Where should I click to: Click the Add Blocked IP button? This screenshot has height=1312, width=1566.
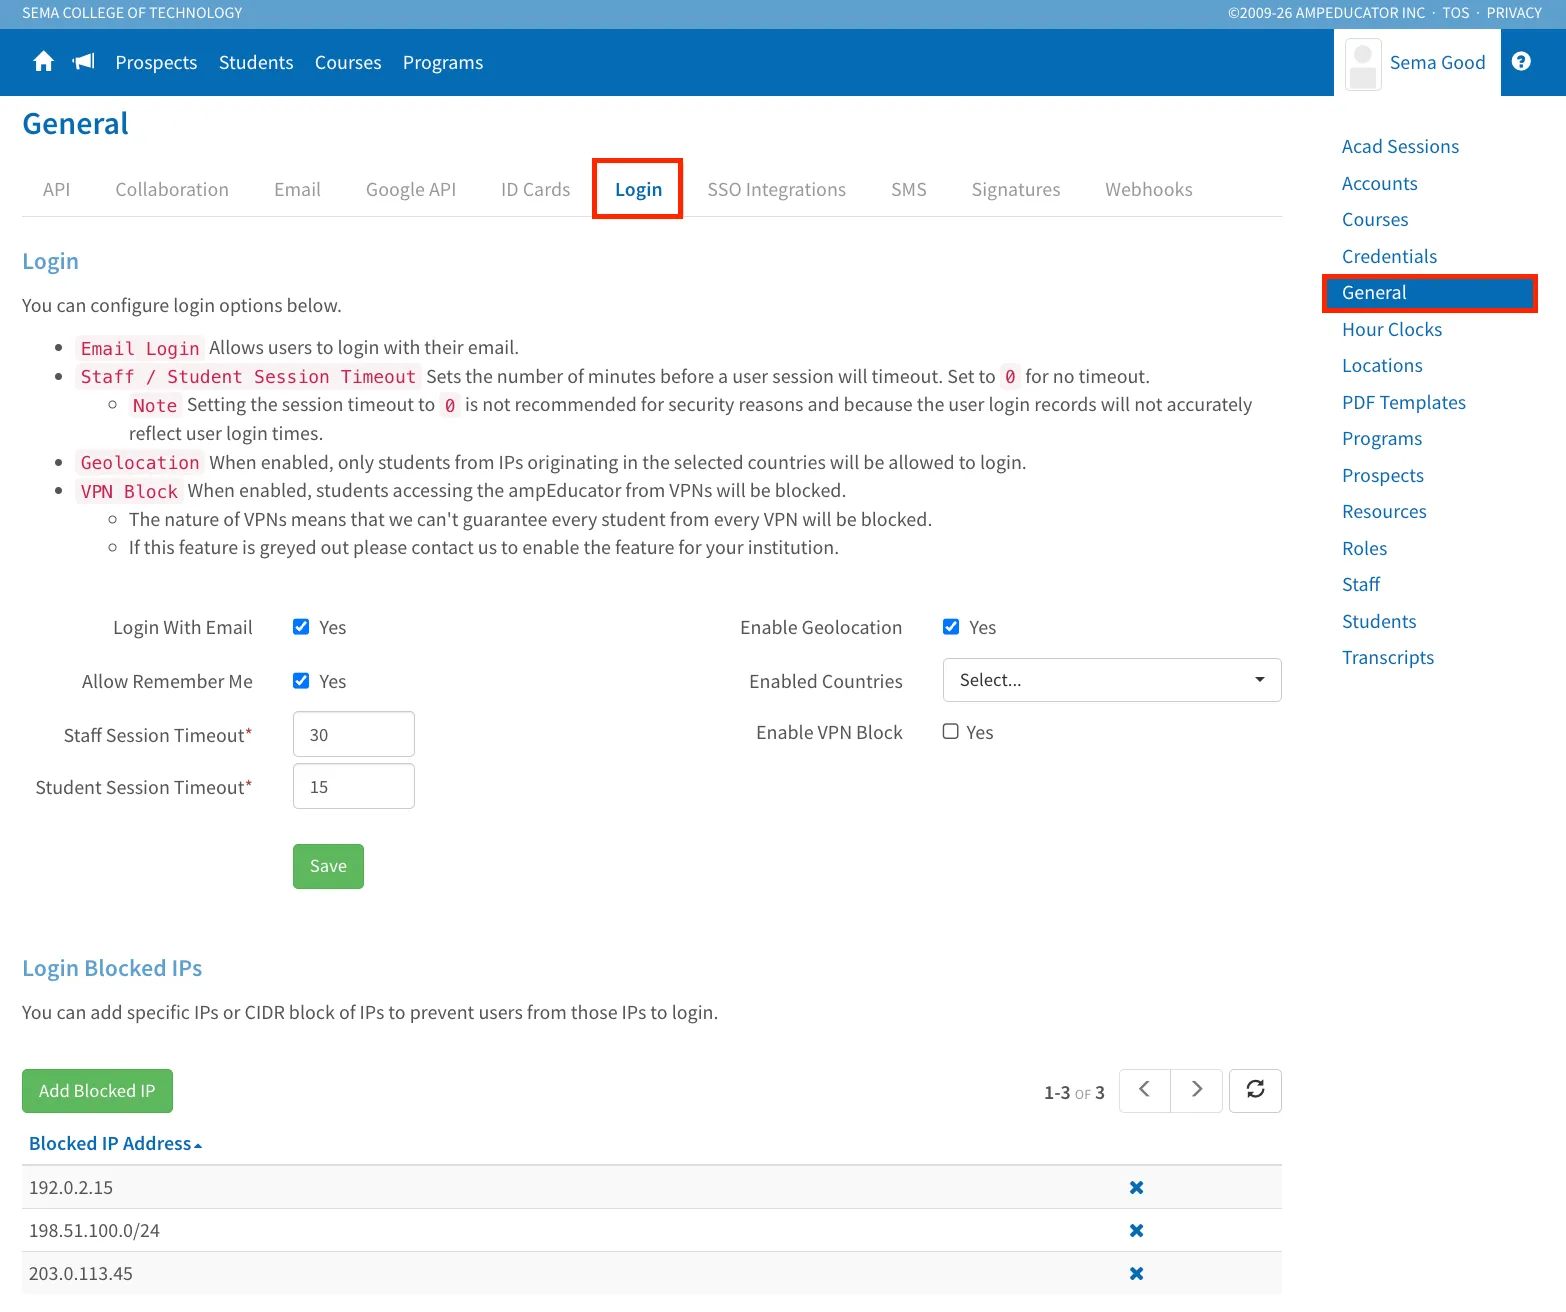(x=97, y=1091)
